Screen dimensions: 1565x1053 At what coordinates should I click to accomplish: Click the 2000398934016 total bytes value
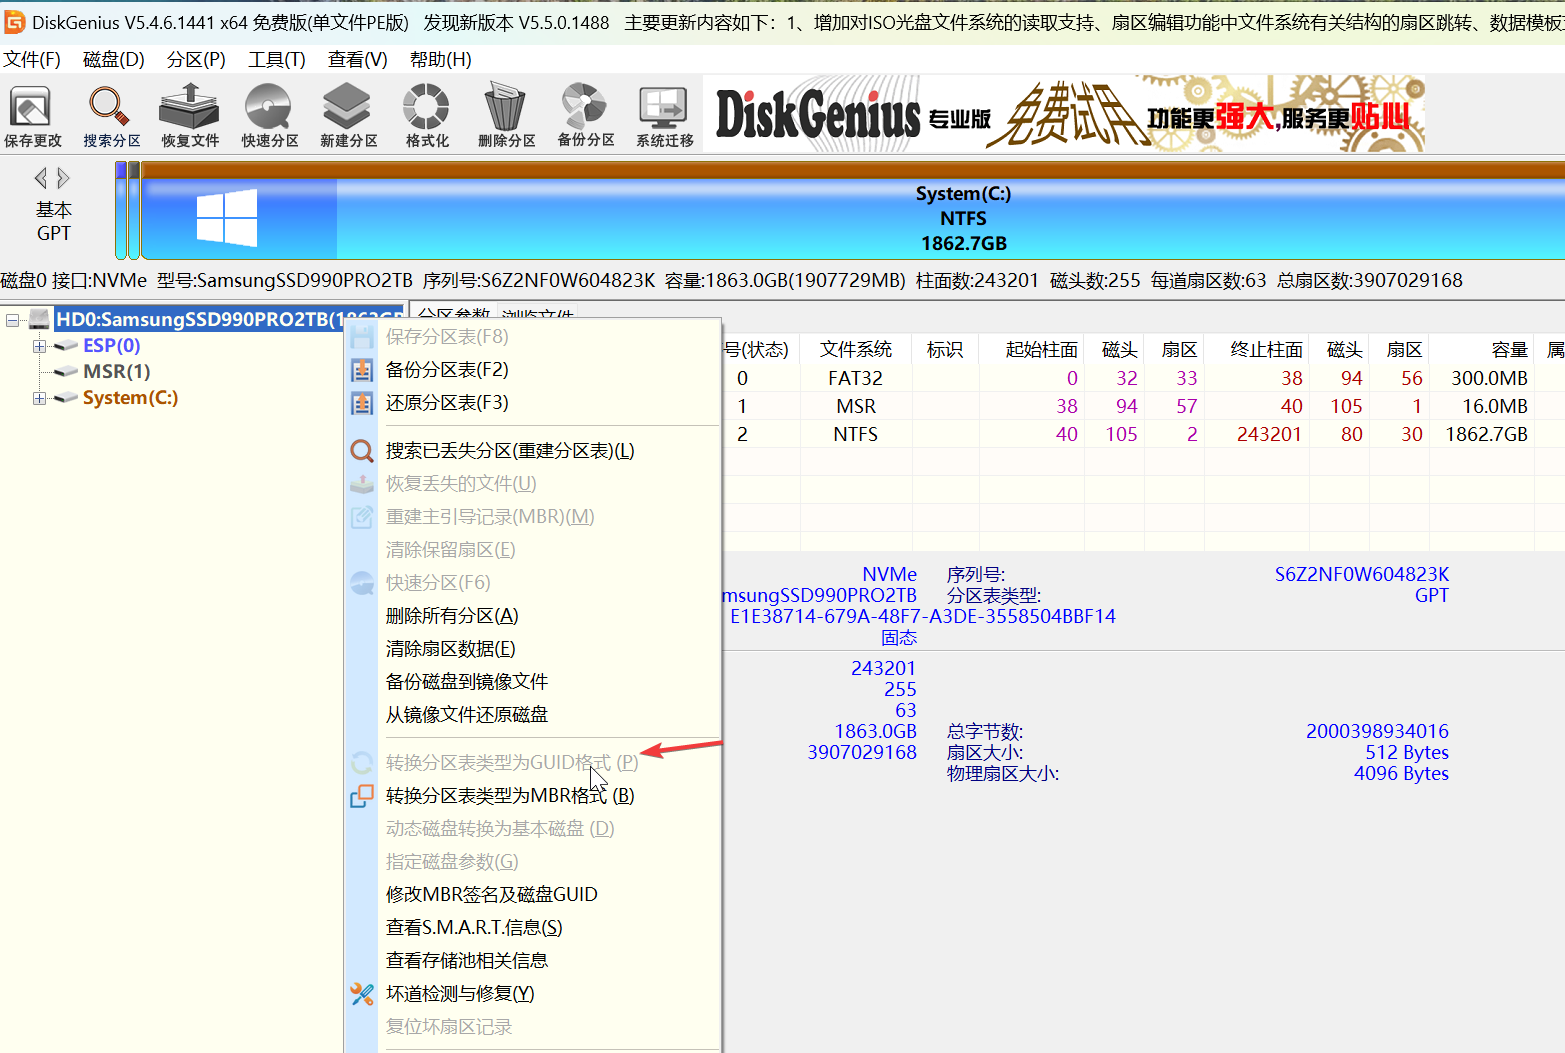point(1377,732)
